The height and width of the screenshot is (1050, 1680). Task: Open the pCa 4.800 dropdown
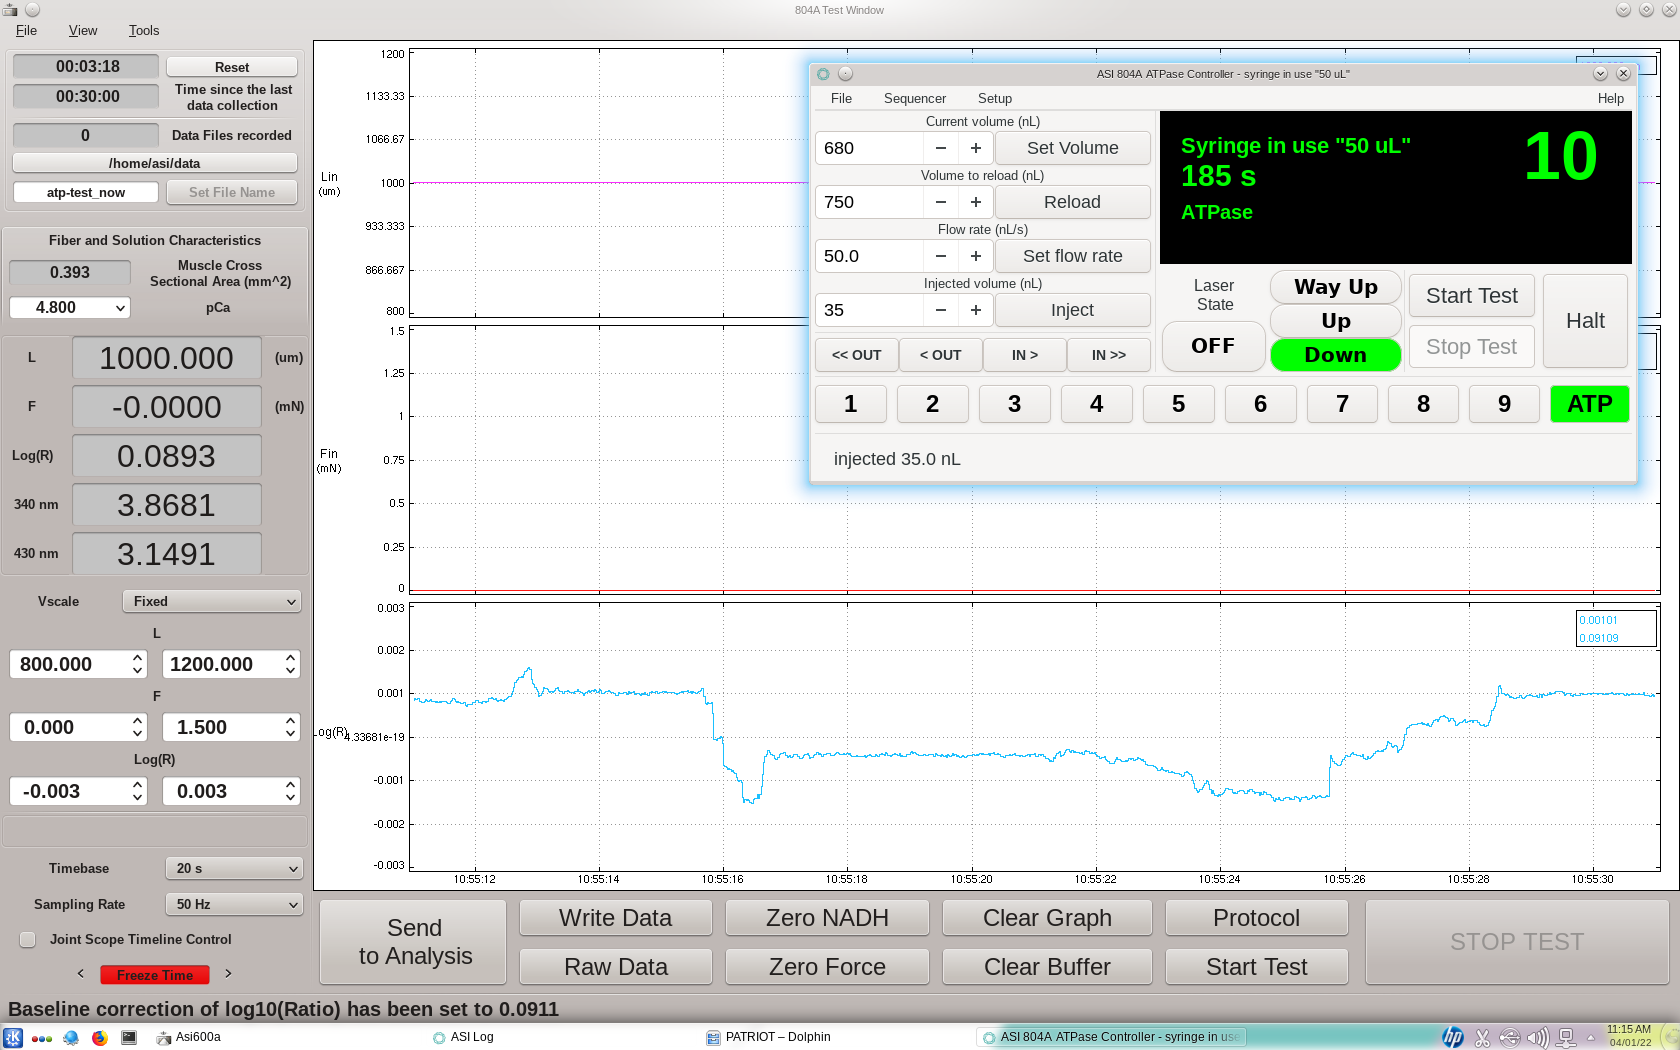(70, 308)
